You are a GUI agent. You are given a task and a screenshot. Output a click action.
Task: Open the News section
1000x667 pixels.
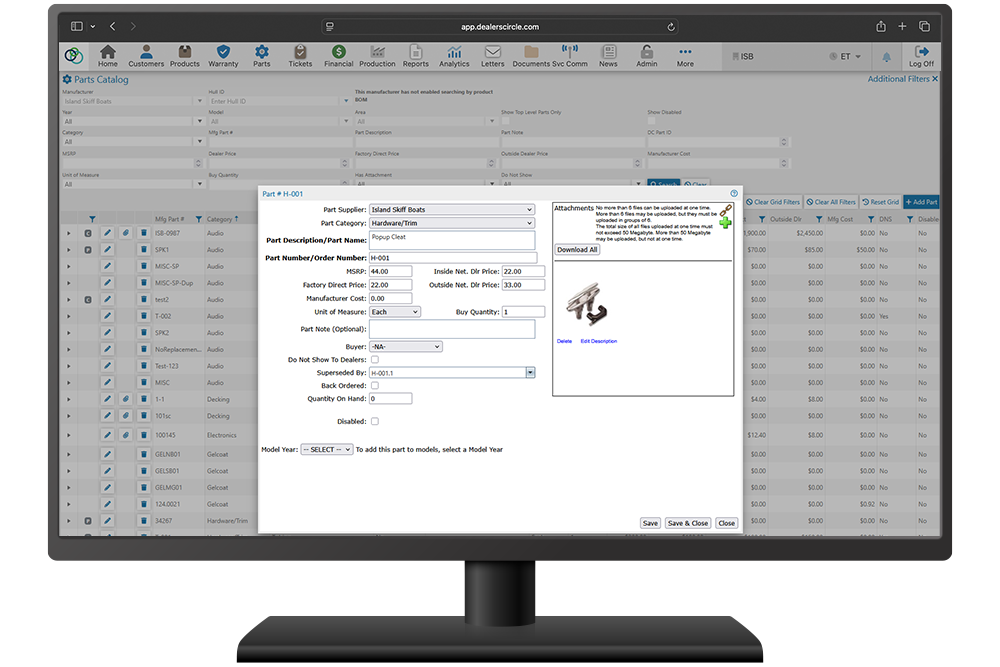(x=608, y=56)
